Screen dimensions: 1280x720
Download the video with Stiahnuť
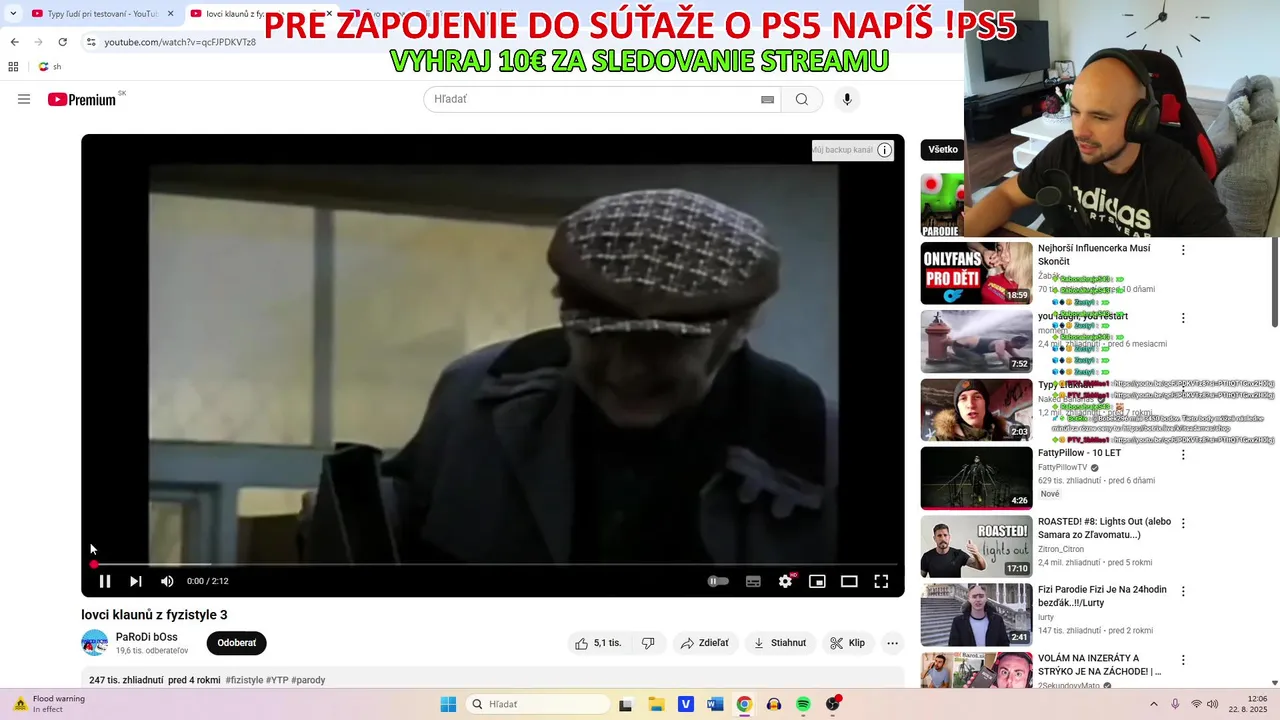tap(780, 643)
